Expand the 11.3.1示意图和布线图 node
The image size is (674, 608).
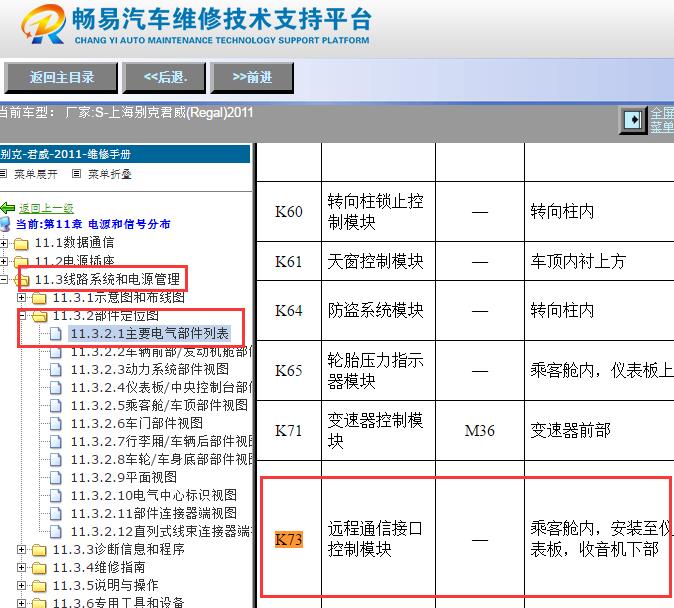coord(21,298)
